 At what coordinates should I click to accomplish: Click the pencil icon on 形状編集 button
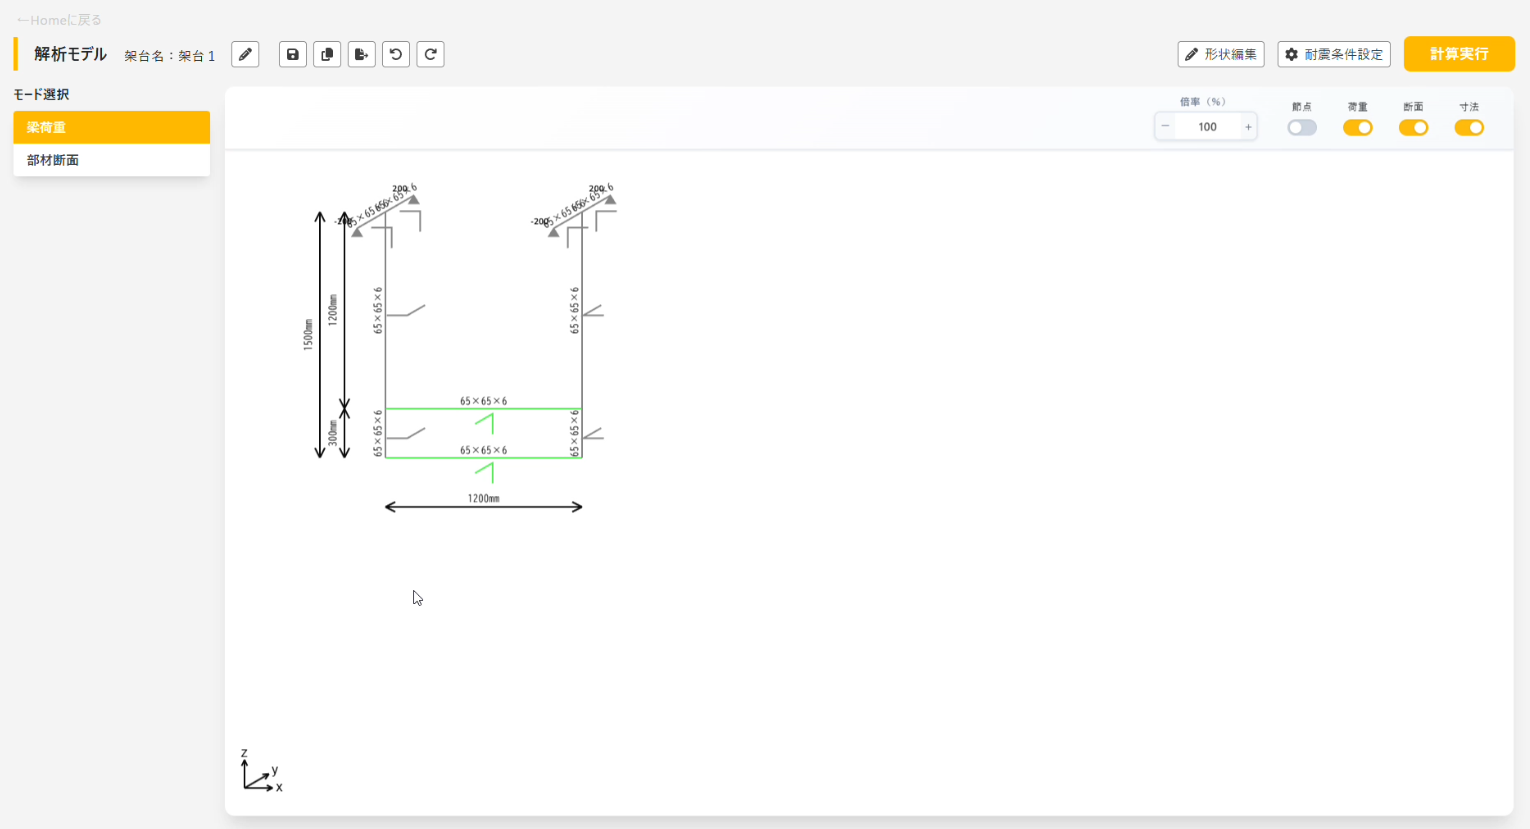[x=1193, y=54]
